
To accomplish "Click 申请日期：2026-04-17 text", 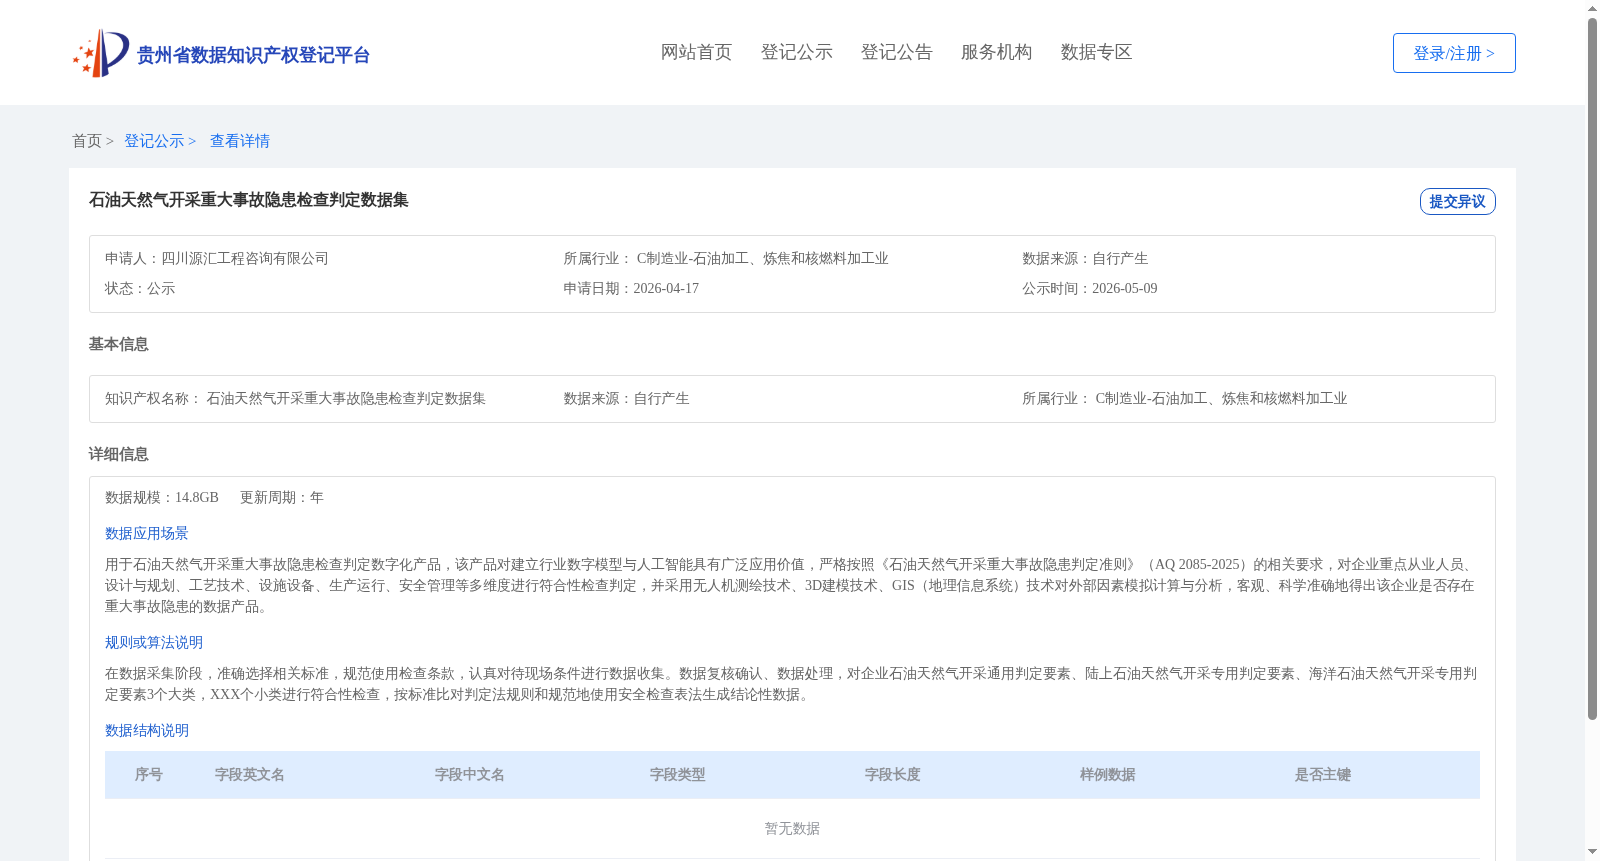I will point(631,289).
